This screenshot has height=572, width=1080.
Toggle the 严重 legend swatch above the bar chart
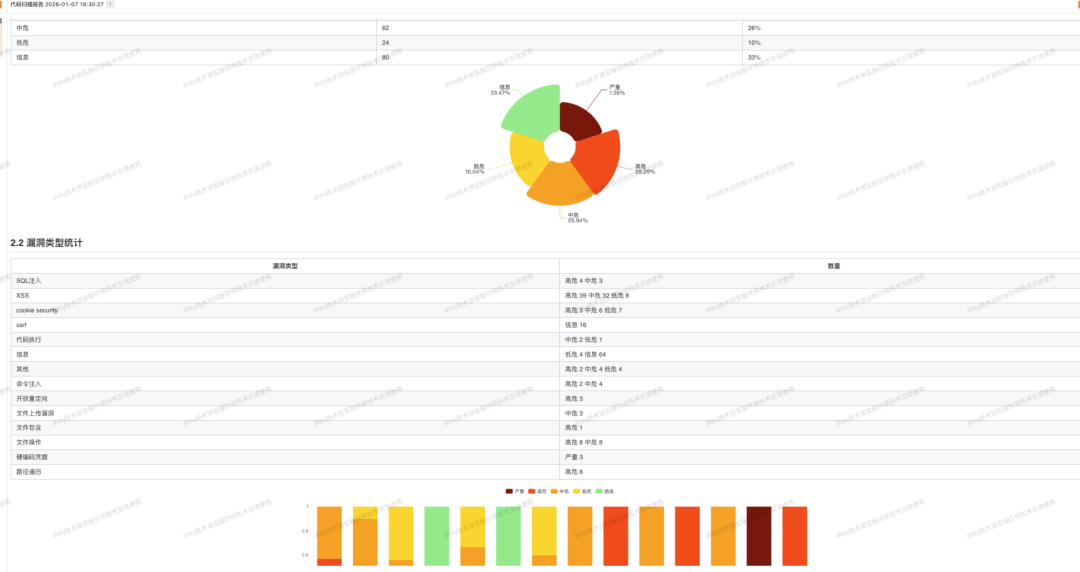pos(509,491)
